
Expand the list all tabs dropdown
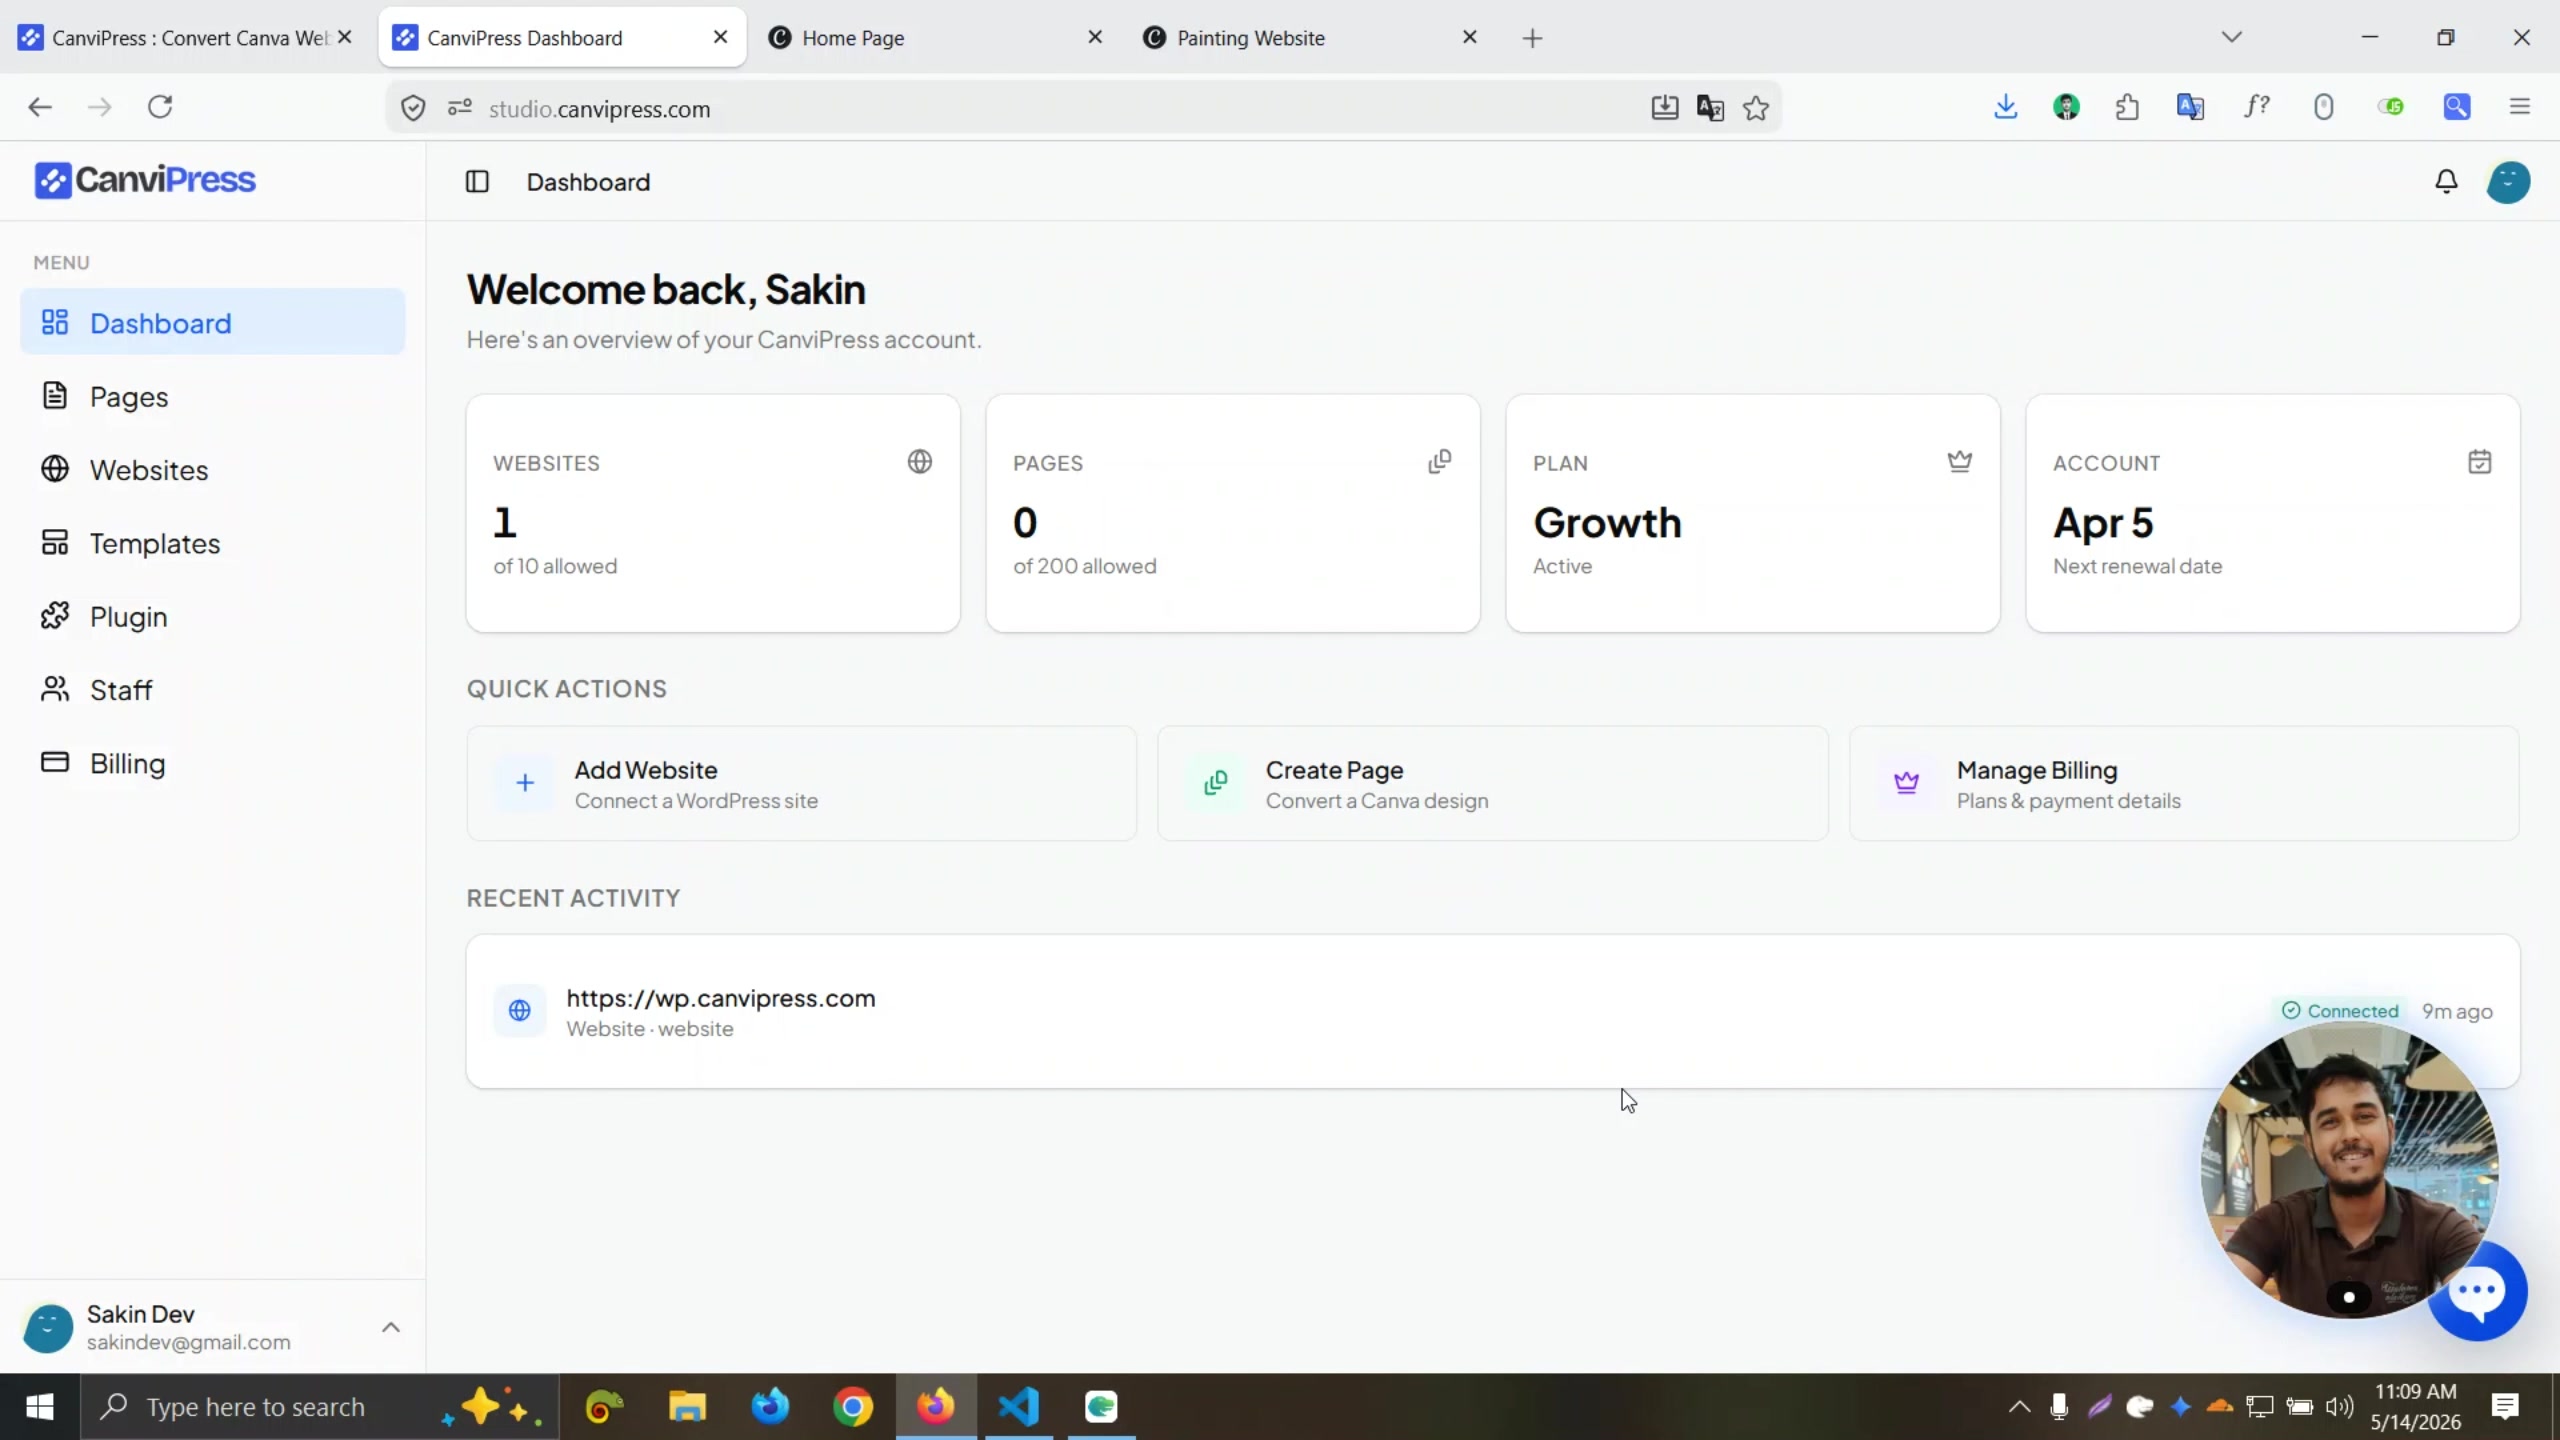click(2232, 38)
